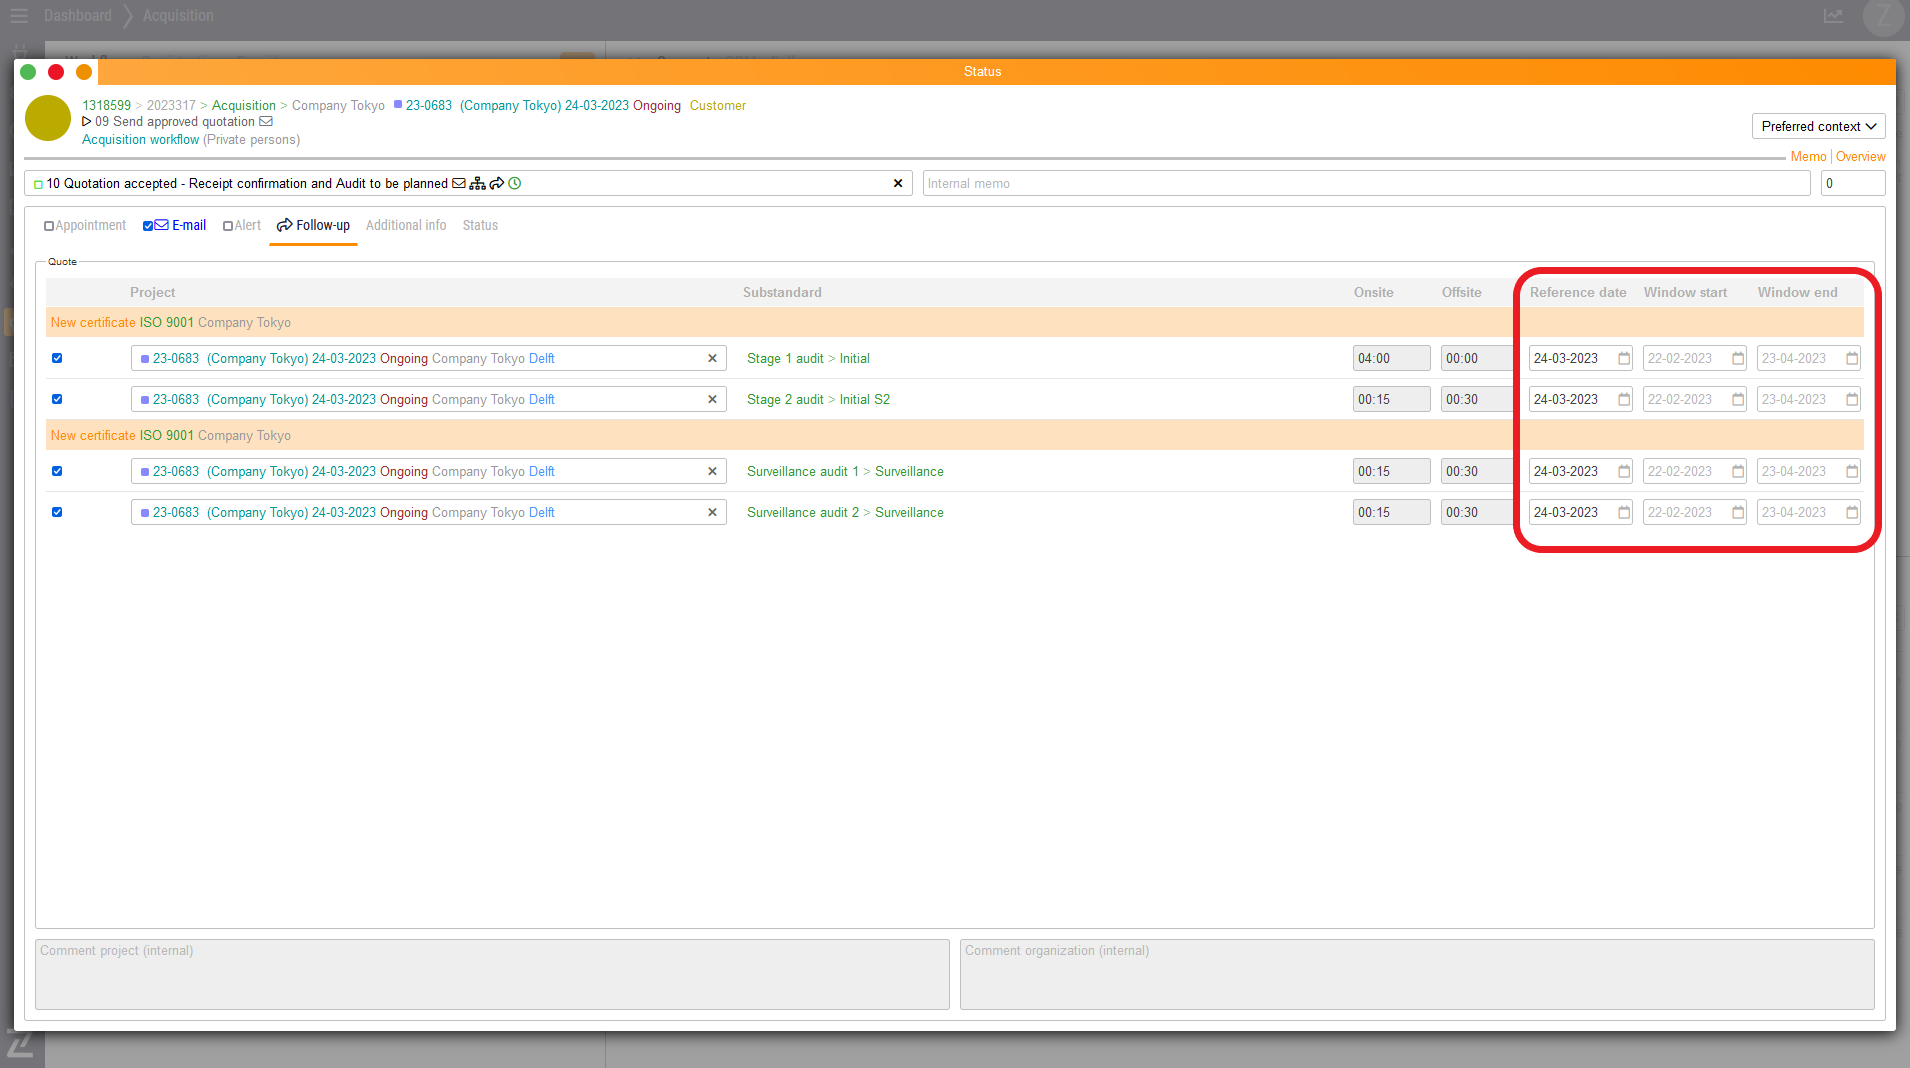Open calendar for Surveillance audit 2 window end
Image resolution: width=1910 pixels, height=1068 pixels.
(x=1852, y=513)
